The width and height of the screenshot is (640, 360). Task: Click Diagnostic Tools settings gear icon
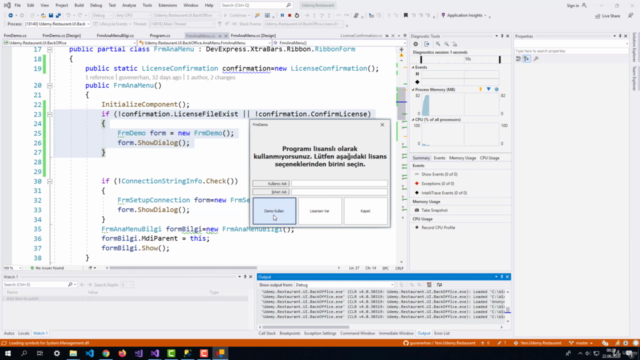[x=416, y=44]
